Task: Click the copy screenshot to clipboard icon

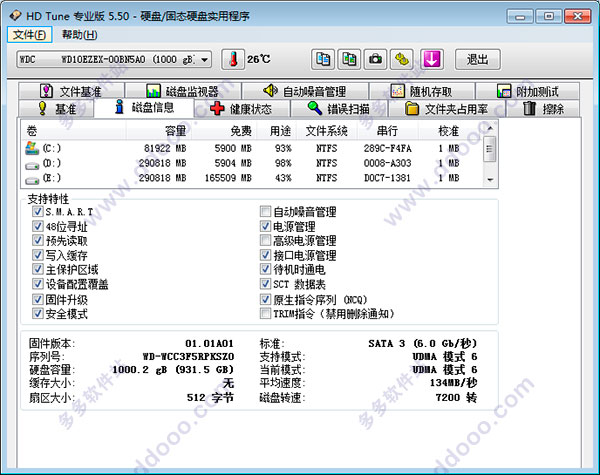Action: pyautogui.click(x=349, y=59)
